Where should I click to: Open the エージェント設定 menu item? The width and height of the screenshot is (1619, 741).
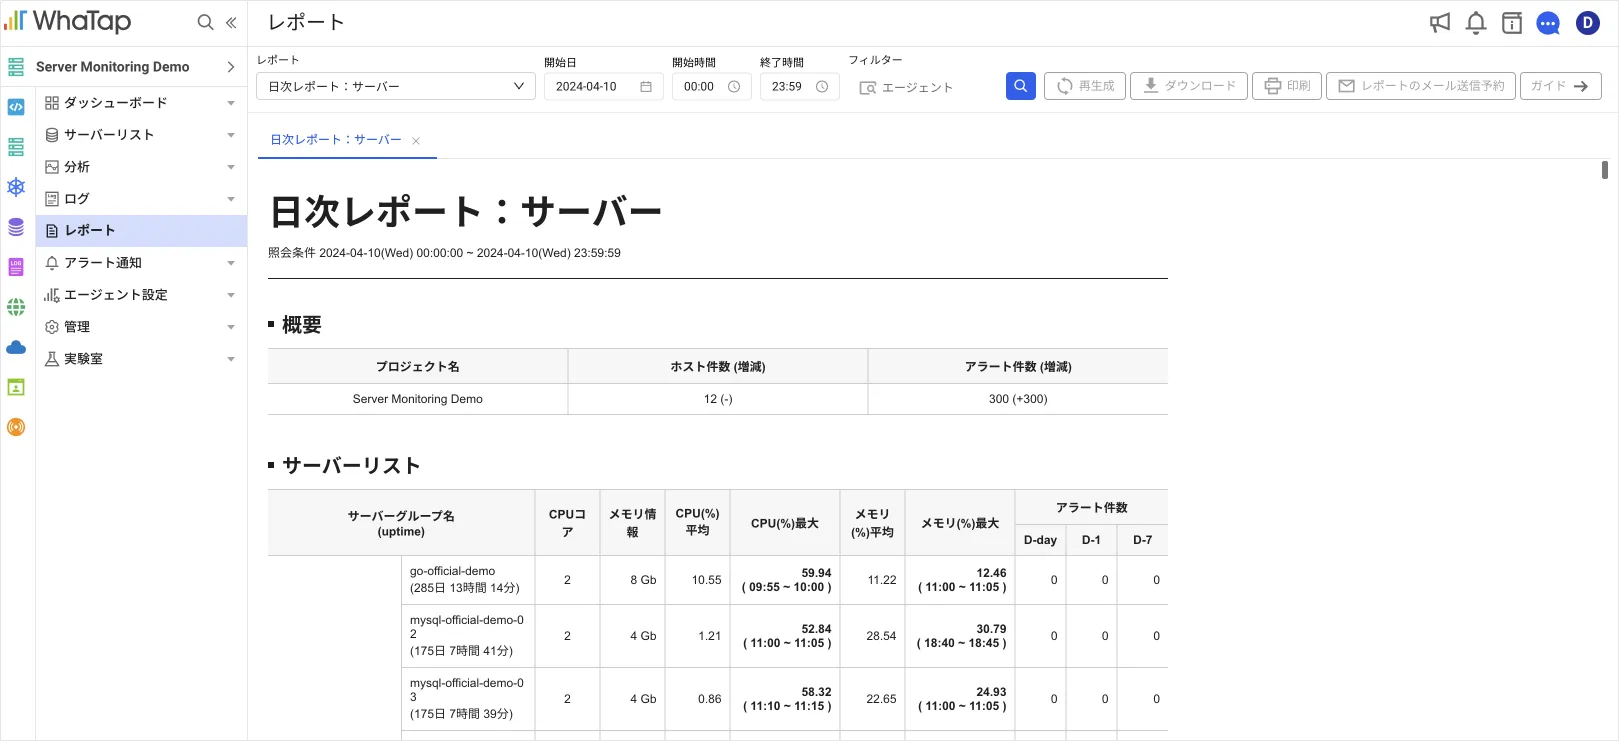141,295
